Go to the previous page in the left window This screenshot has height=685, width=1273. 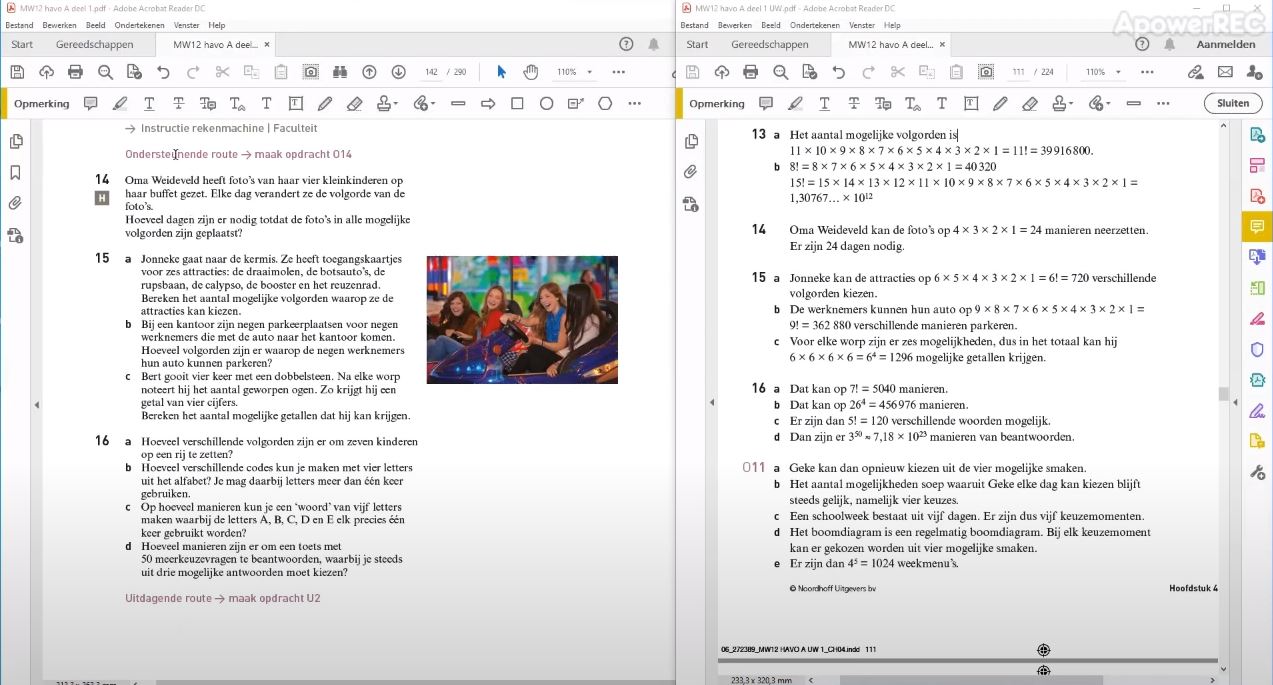(x=369, y=72)
